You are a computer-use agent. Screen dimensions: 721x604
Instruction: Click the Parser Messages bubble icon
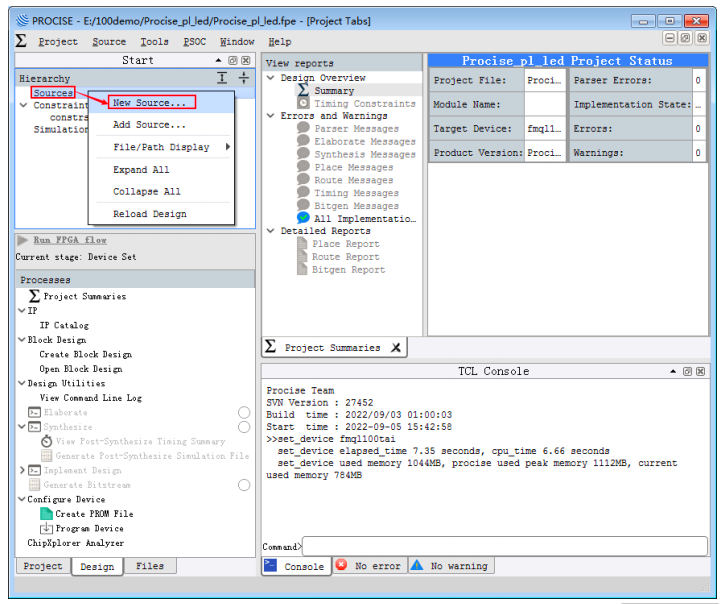[303, 128]
